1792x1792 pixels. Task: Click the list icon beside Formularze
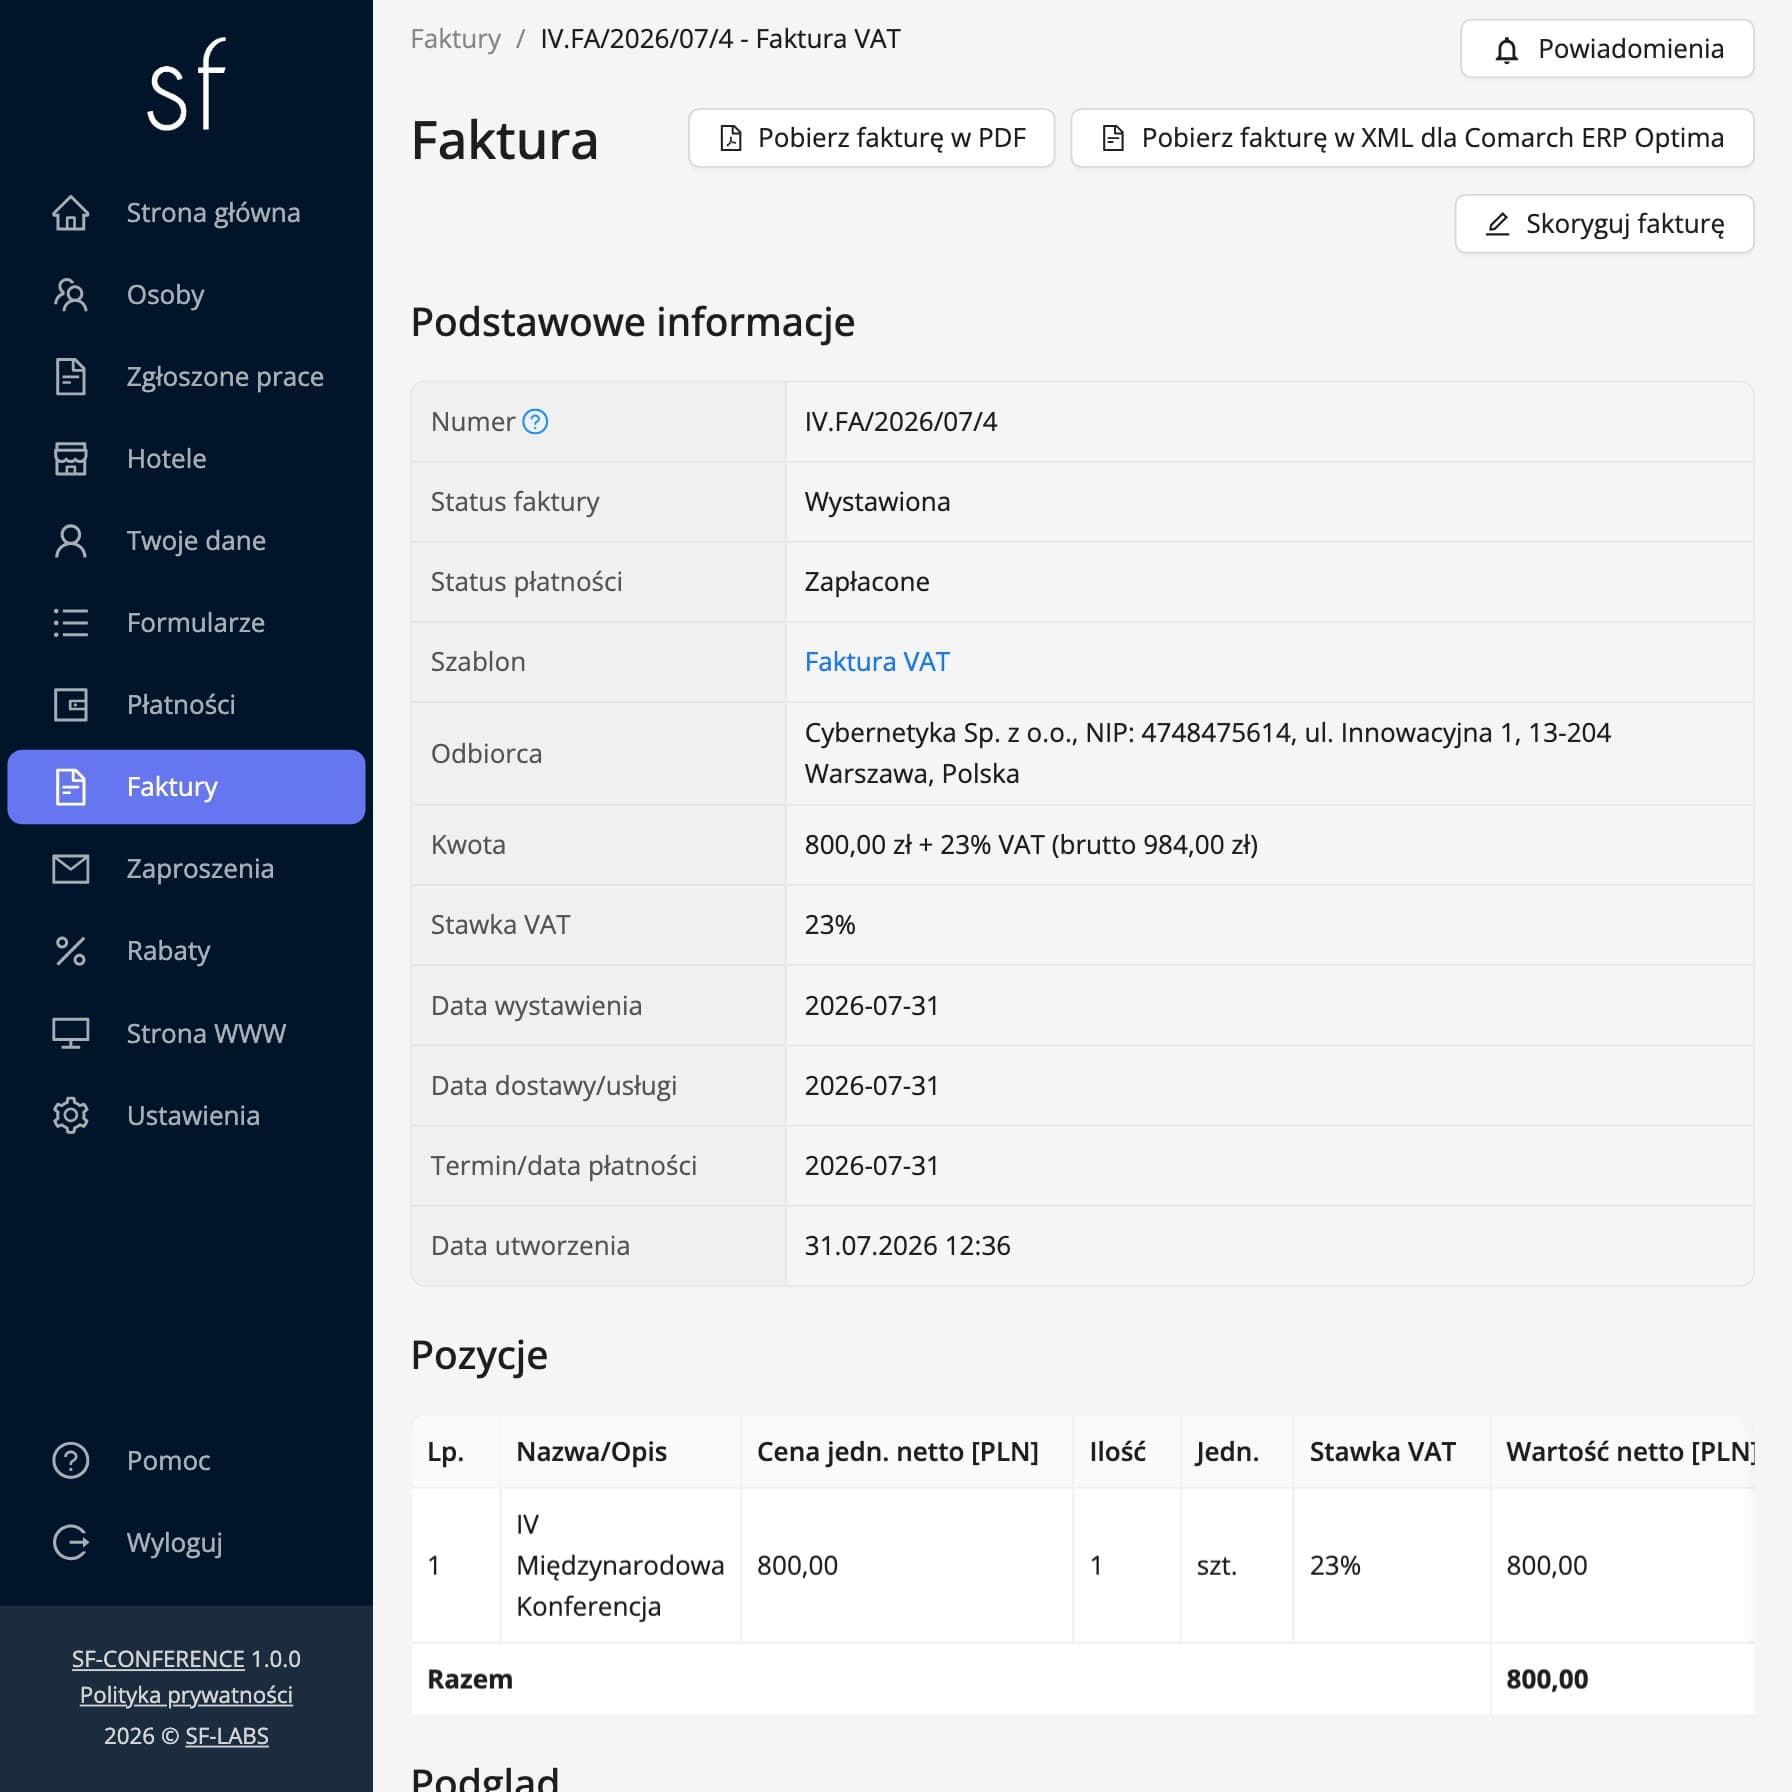pyautogui.click(x=70, y=623)
